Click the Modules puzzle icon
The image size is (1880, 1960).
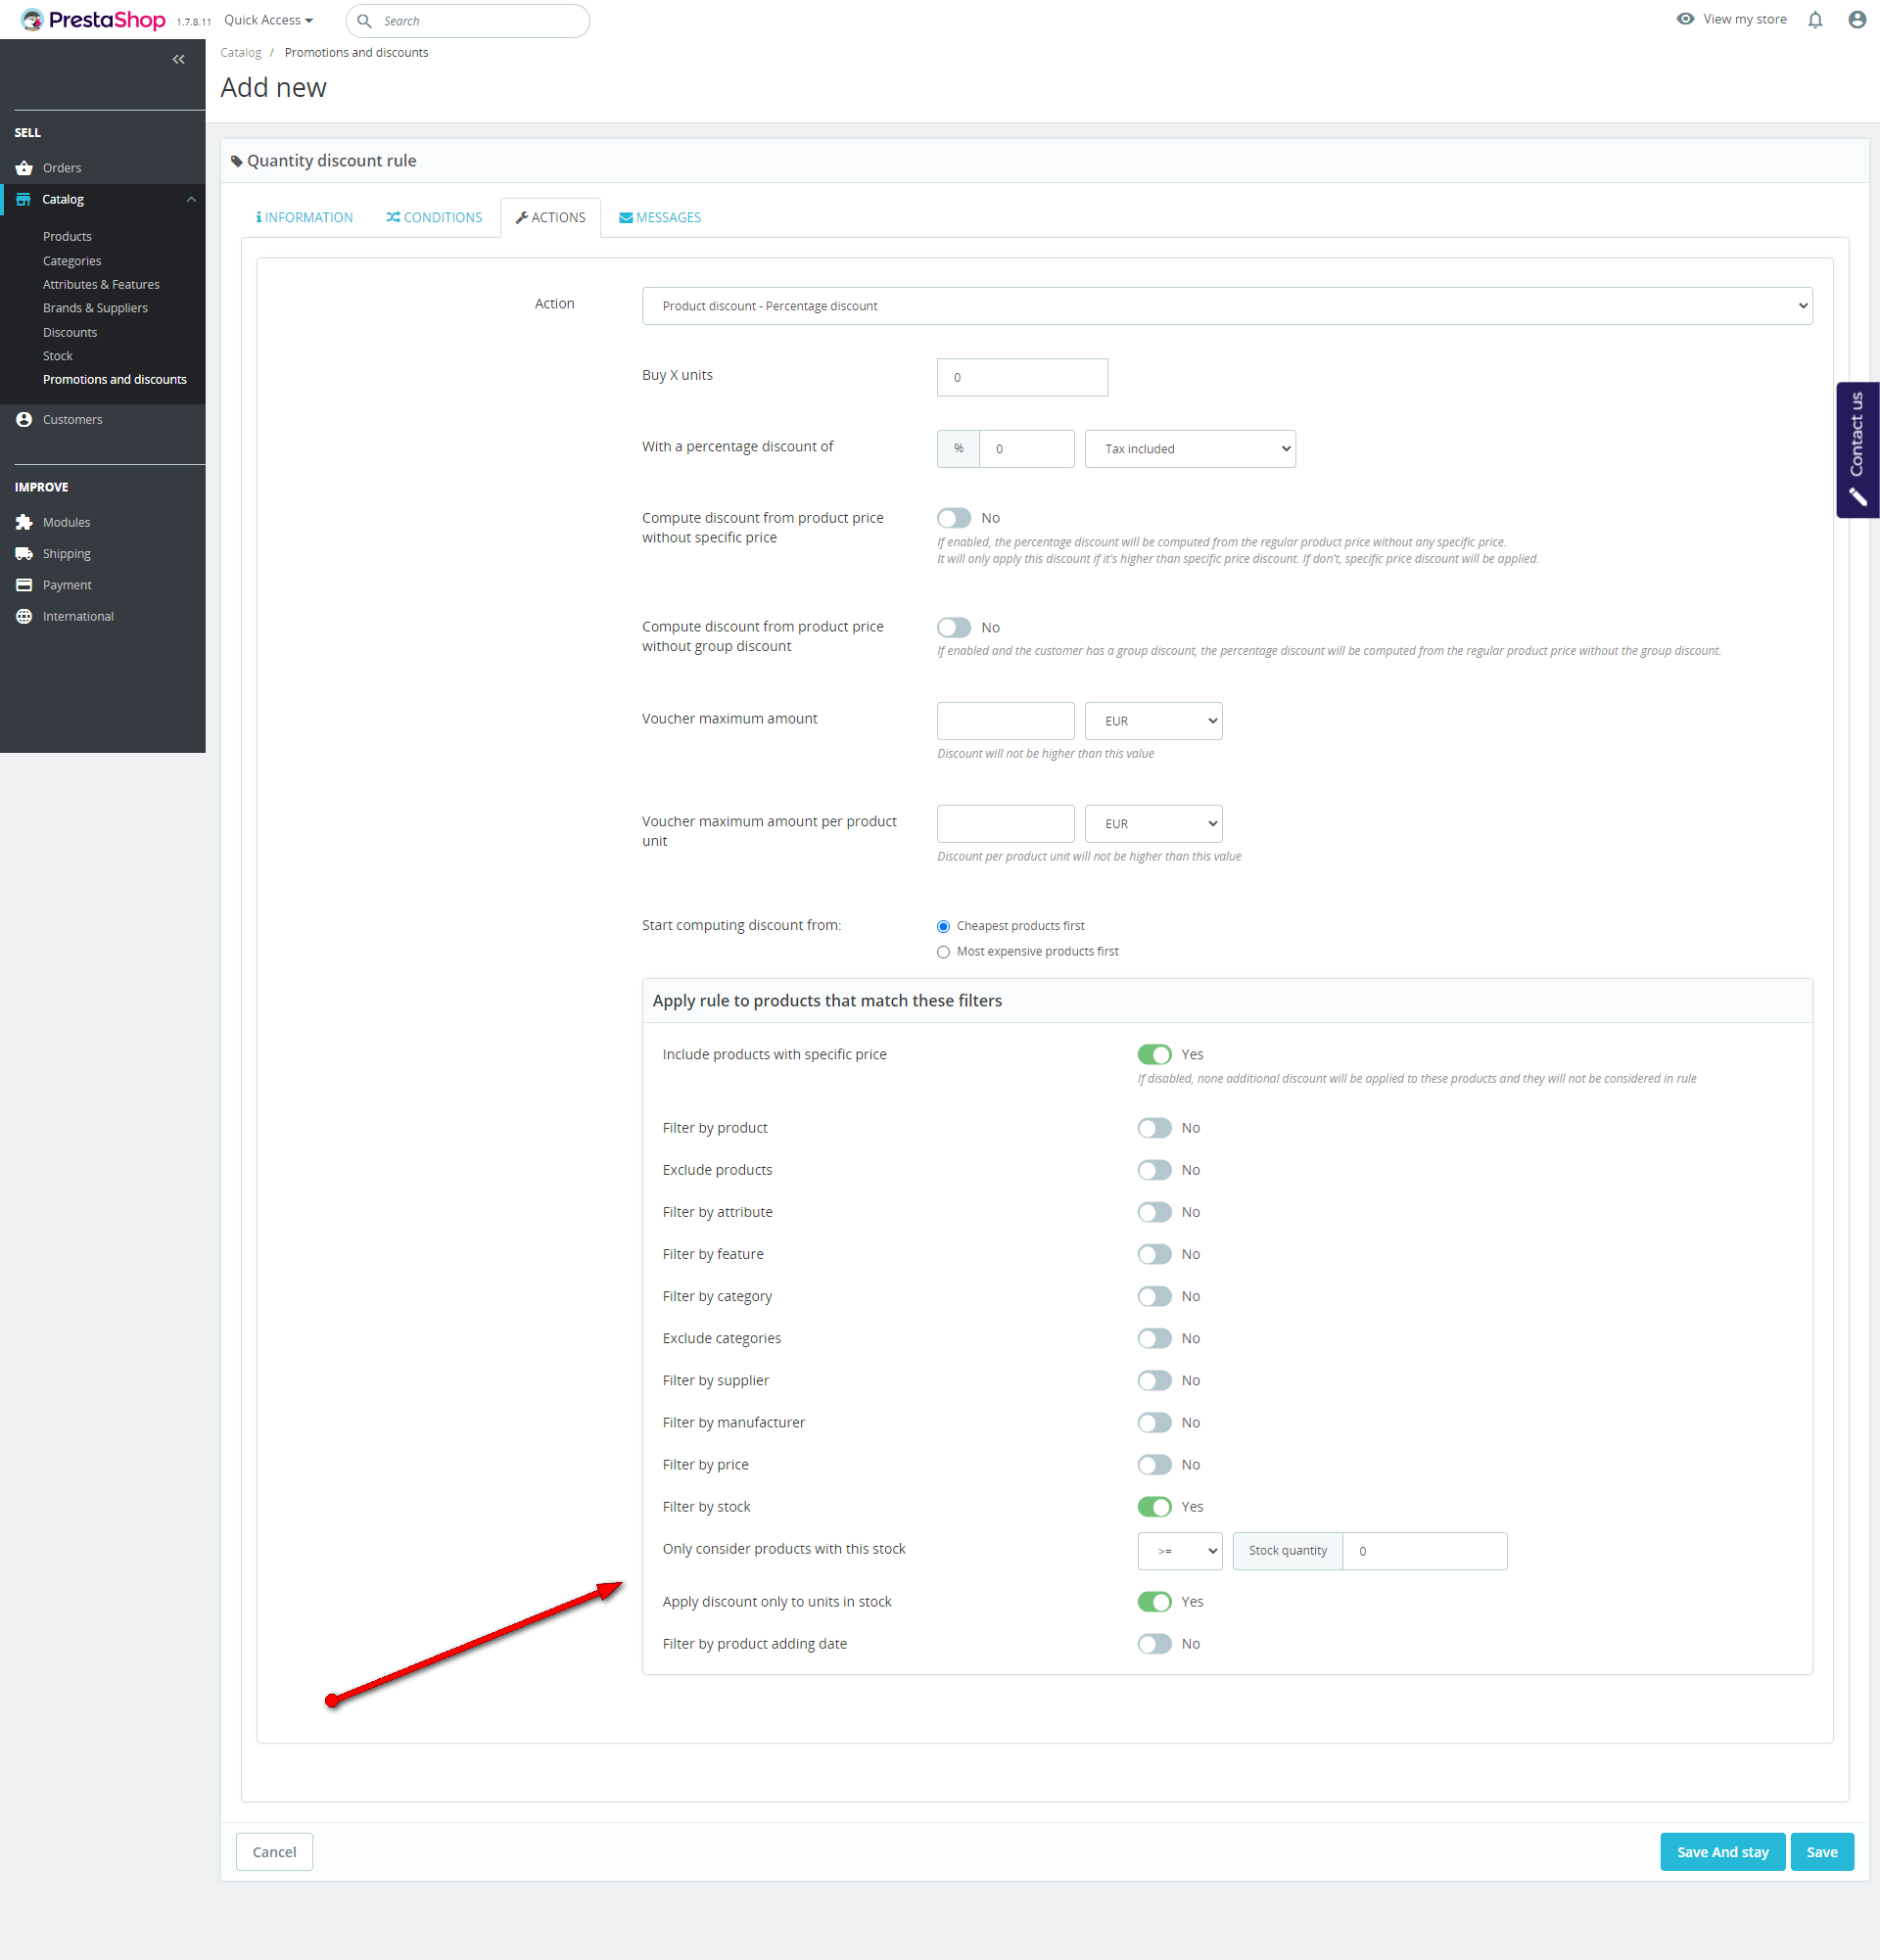24,522
